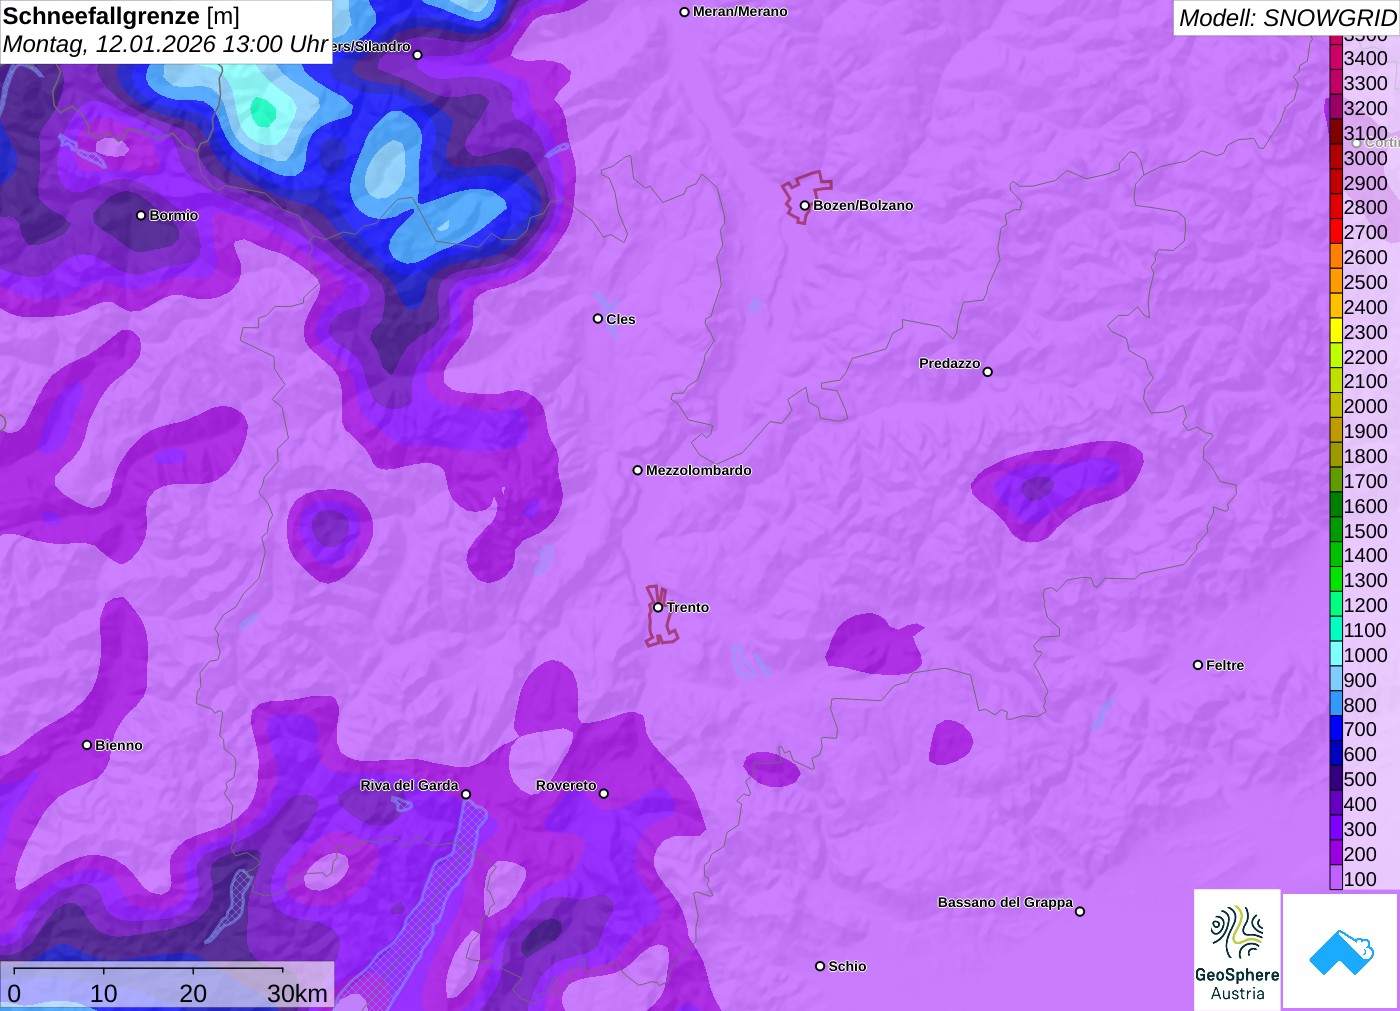
Task: Click the Trento city marker
Action: pyautogui.click(x=658, y=607)
